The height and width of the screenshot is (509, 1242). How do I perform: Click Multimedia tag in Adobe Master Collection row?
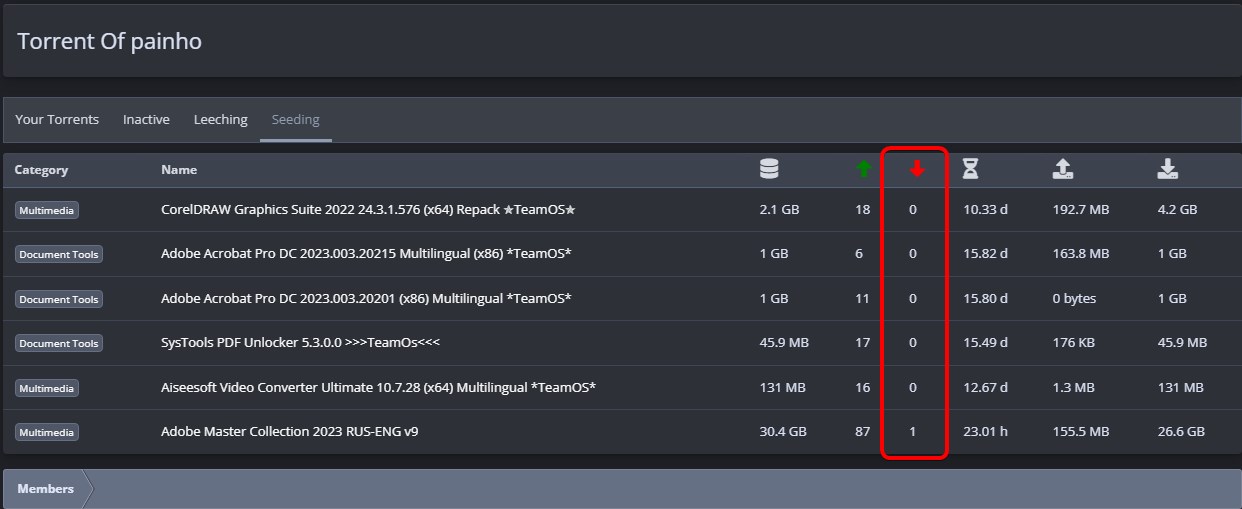[47, 432]
